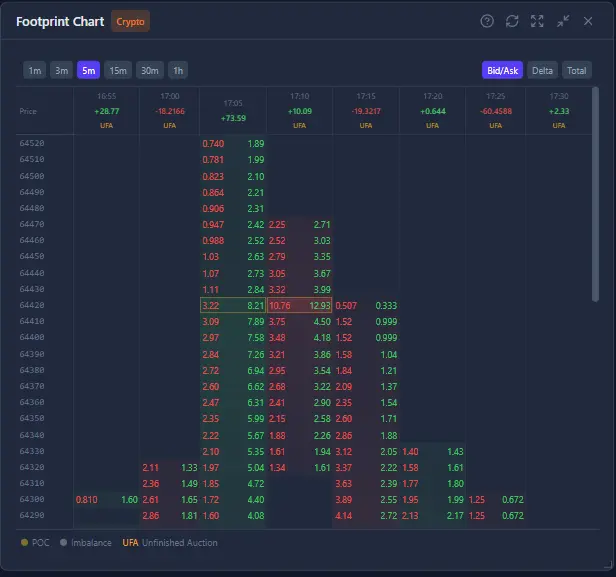Click the 17:10 column delta +10.09

(x=300, y=111)
